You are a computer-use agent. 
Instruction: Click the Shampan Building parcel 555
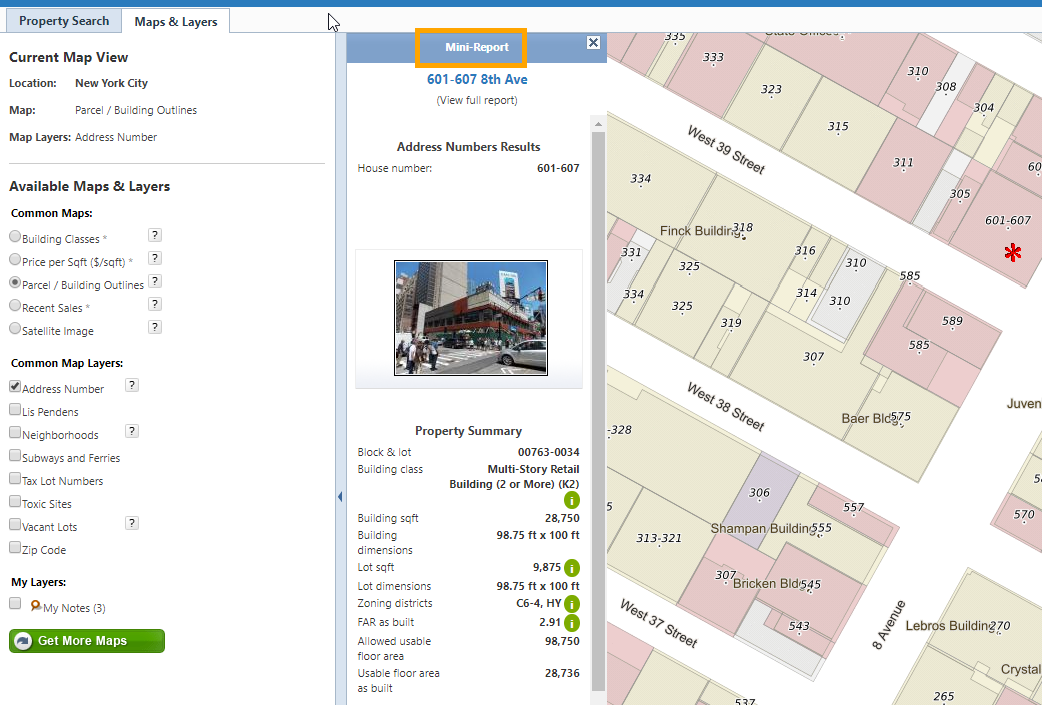821,528
